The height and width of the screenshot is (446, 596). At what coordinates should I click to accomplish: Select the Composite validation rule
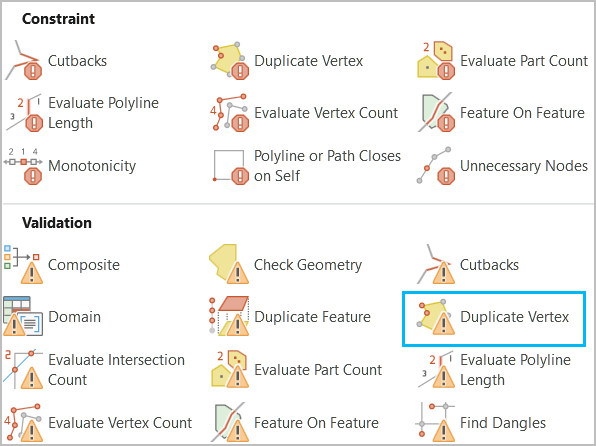point(62,265)
